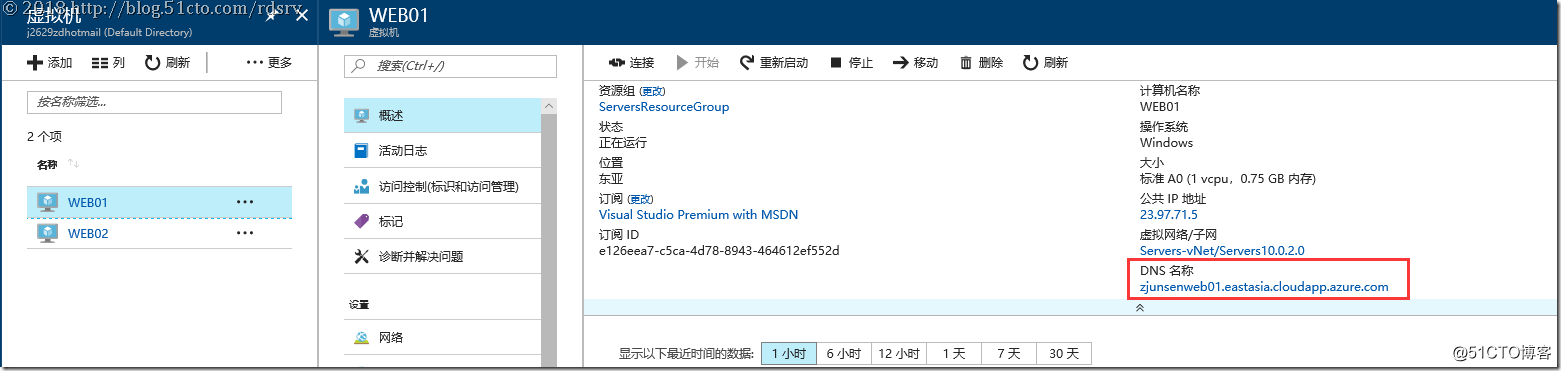Open public IP address 23.97.71.5 link
Screen dimensions: 1561x371
tap(1168, 215)
